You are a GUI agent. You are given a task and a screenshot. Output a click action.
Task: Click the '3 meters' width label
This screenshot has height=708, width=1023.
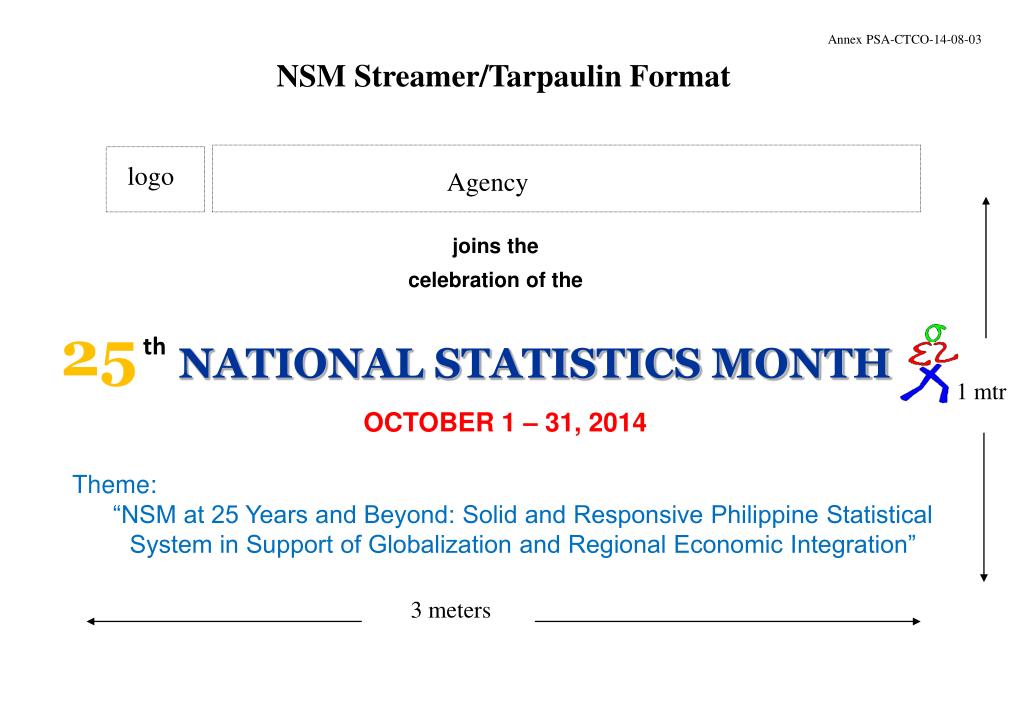(x=451, y=610)
